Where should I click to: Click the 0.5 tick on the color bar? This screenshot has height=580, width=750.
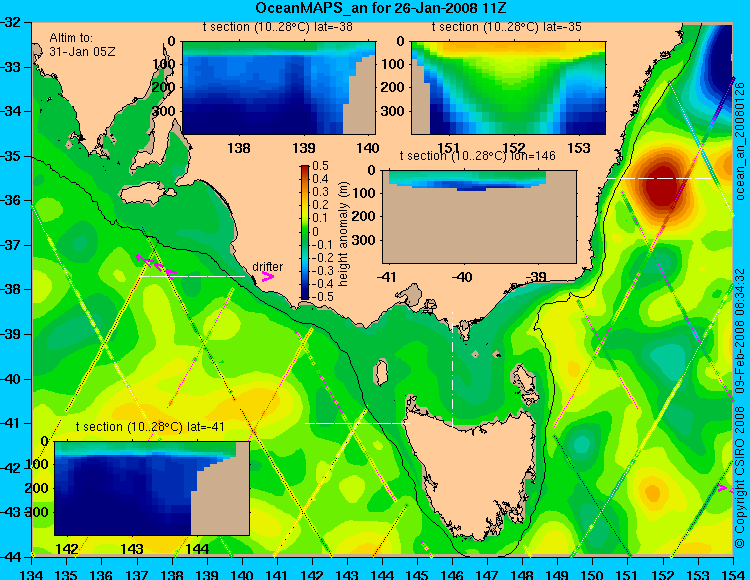tap(320, 166)
